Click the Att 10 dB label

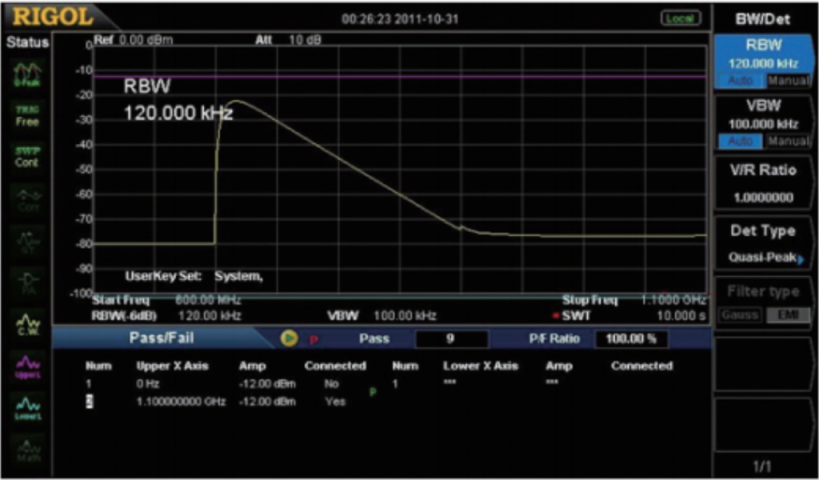pyautogui.click(x=288, y=40)
